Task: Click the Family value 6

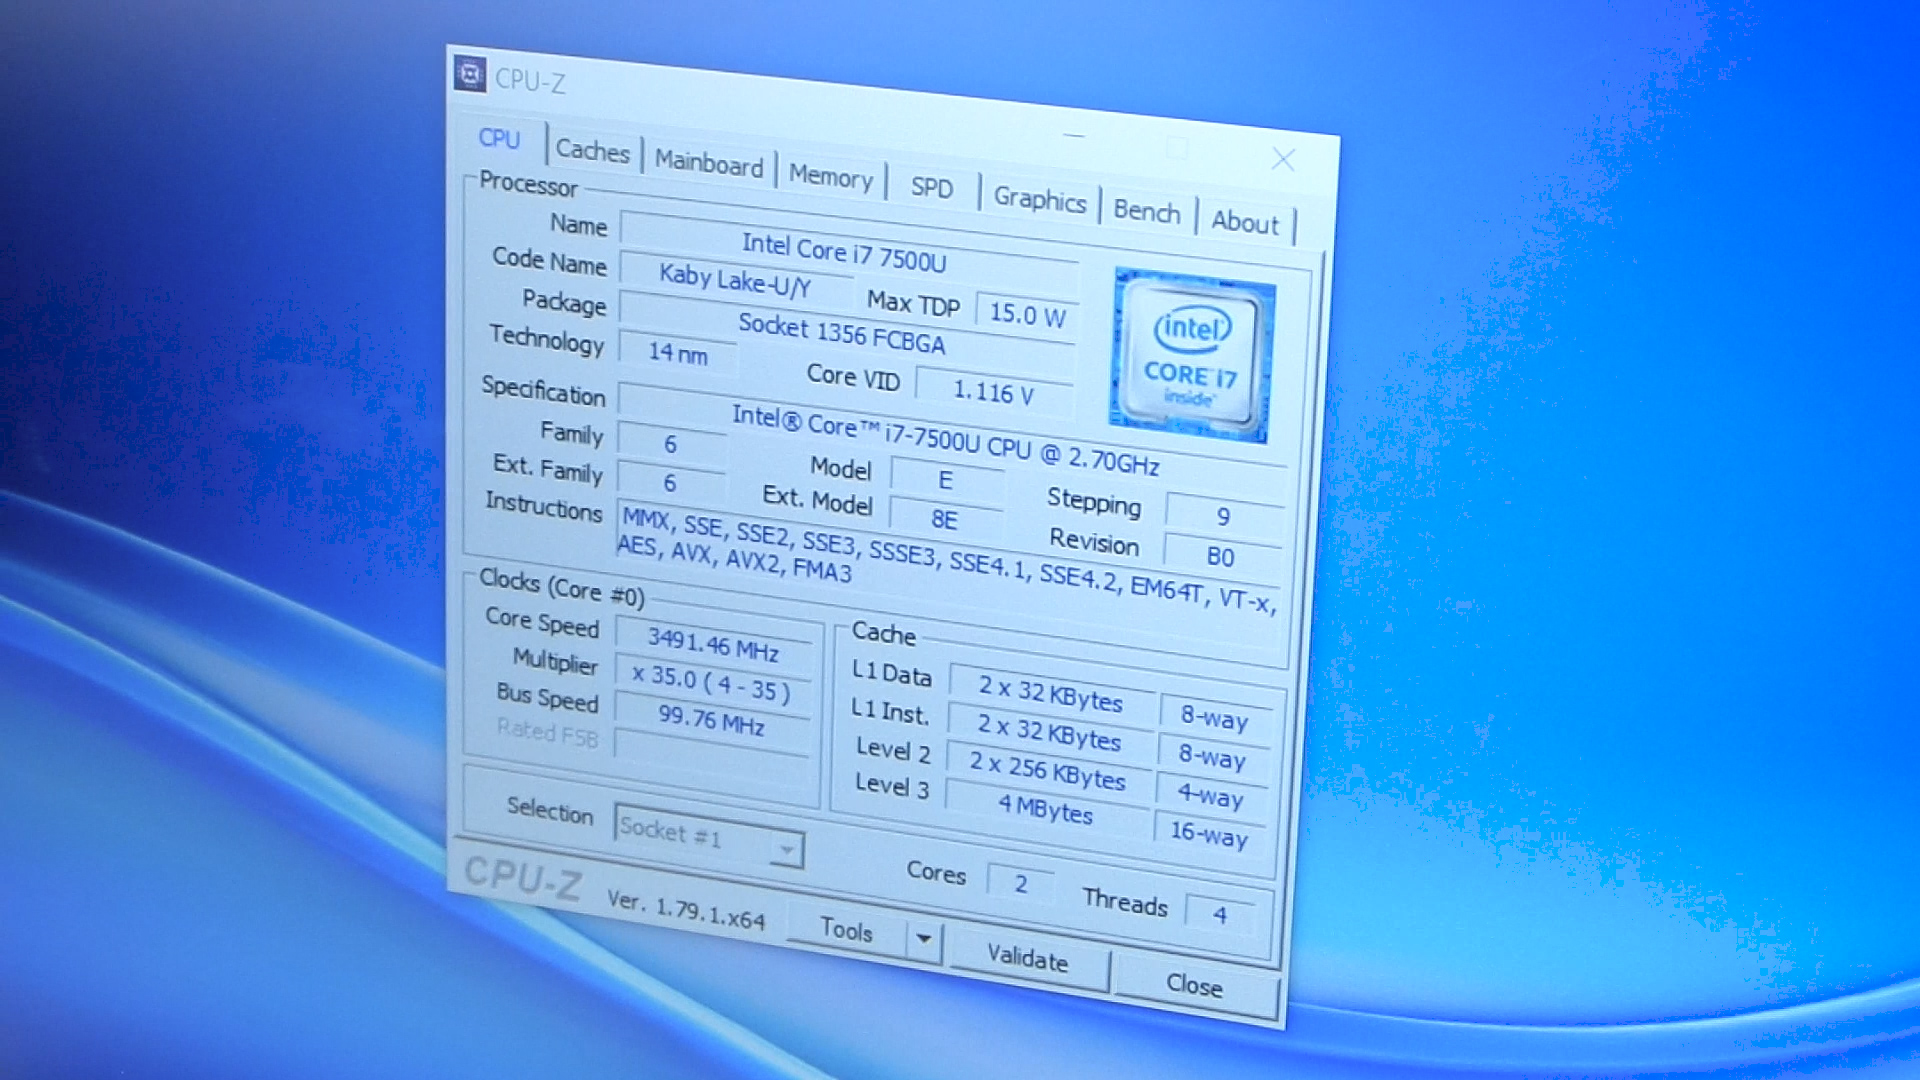Action: coord(671,444)
